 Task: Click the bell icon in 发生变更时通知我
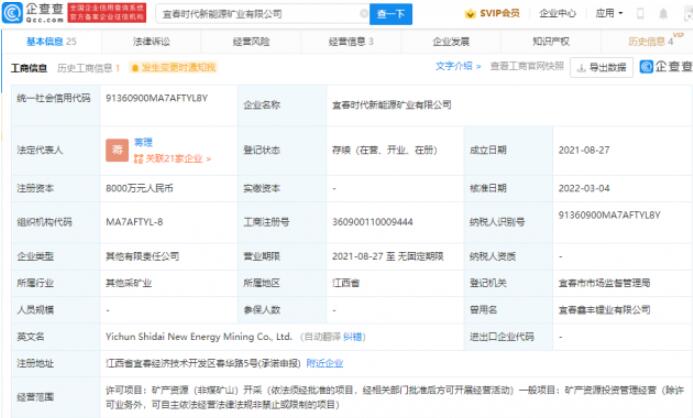[x=135, y=68]
